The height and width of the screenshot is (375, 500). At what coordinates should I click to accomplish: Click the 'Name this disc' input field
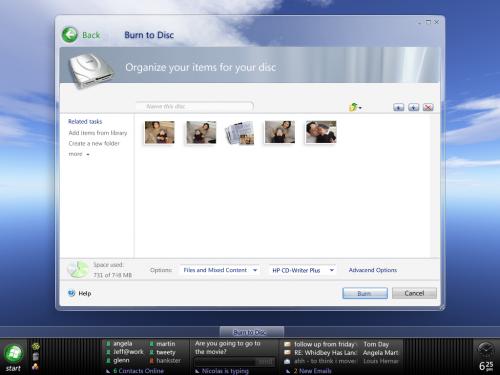pos(195,106)
